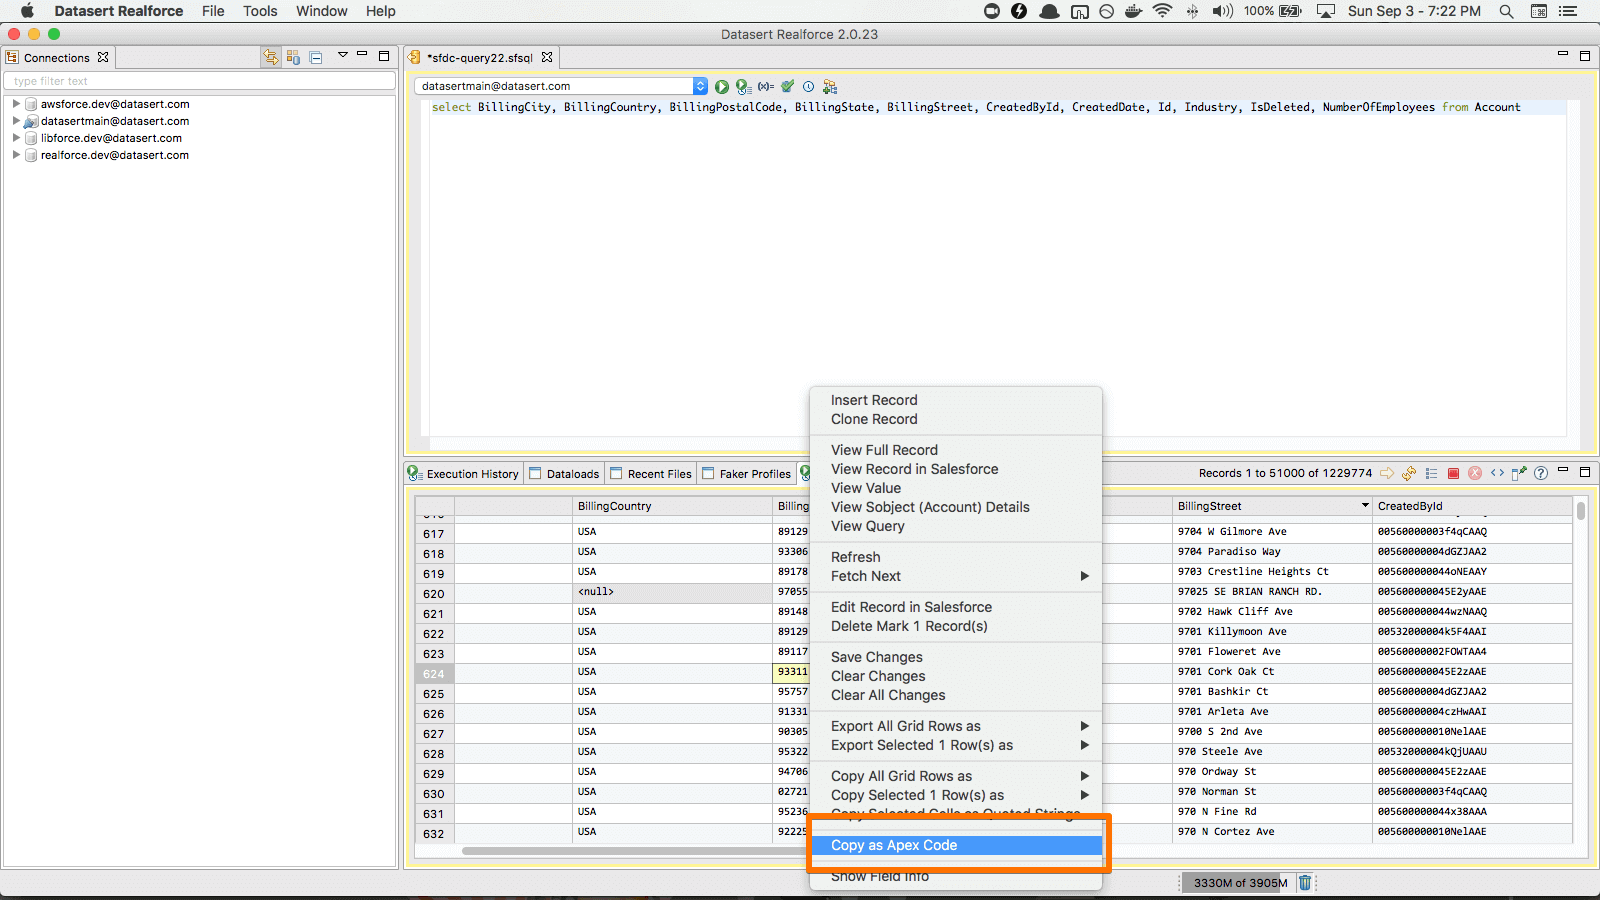Switch to the Dataloads tab
The image size is (1600, 900).
pos(565,474)
